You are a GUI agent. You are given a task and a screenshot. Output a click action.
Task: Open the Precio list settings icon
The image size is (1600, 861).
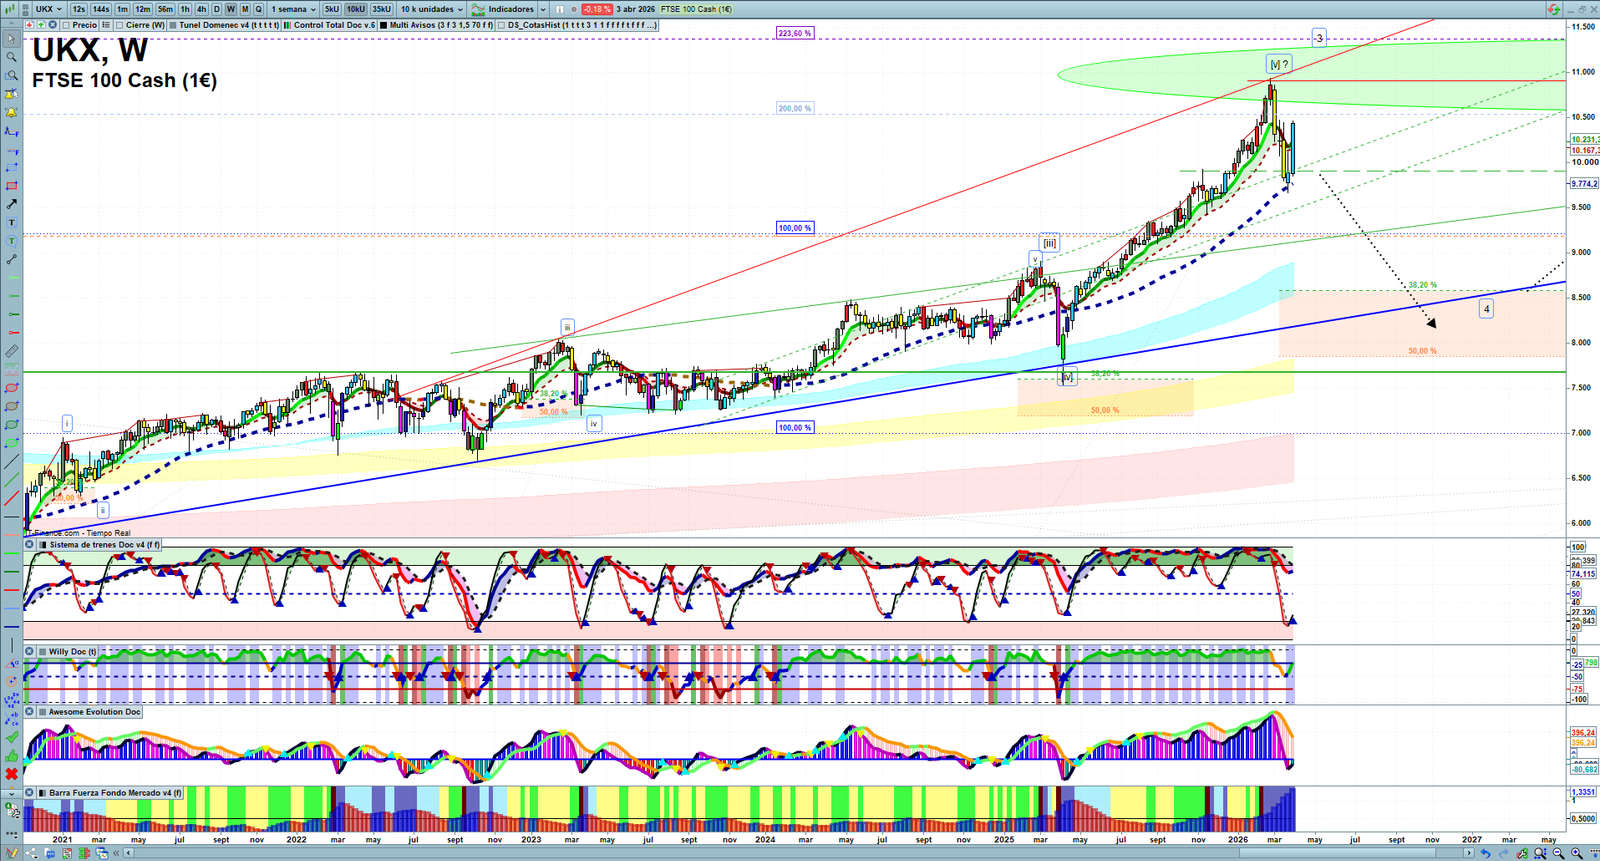[105, 25]
